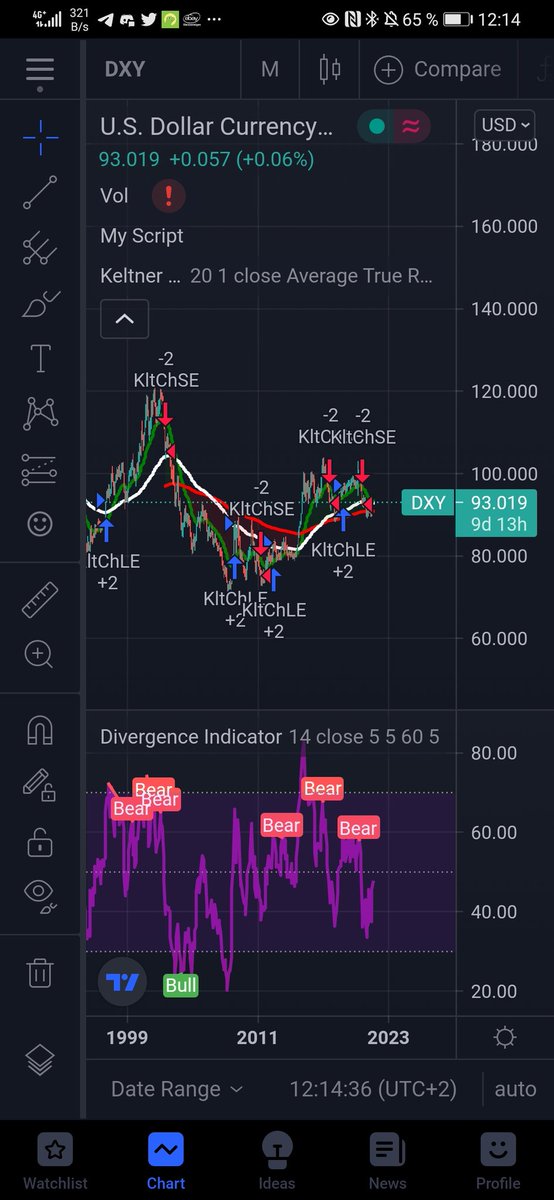Image resolution: width=554 pixels, height=1200 pixels.
Task: Click the Vol indicator error icon
Action: pyautogui.click(x=169, y=195)
